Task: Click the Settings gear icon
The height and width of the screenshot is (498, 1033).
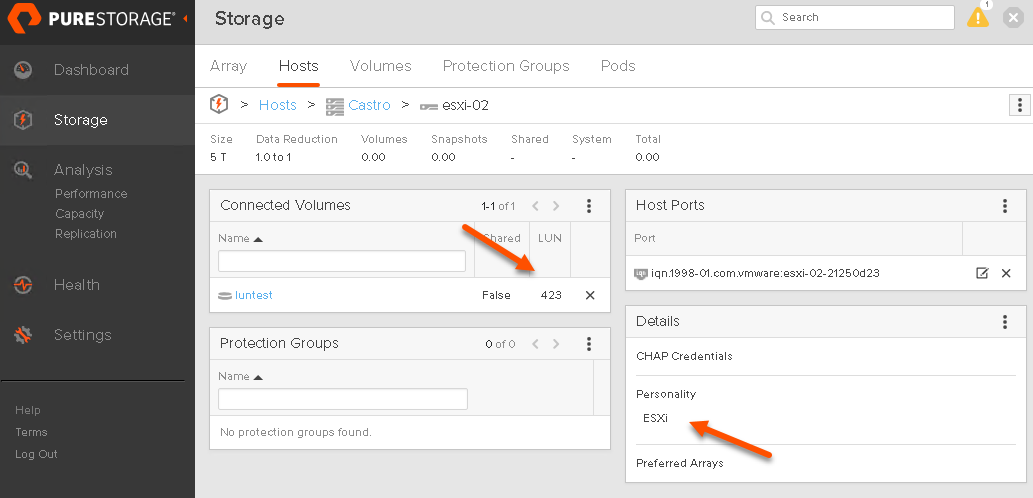Action: click(23, 335)
